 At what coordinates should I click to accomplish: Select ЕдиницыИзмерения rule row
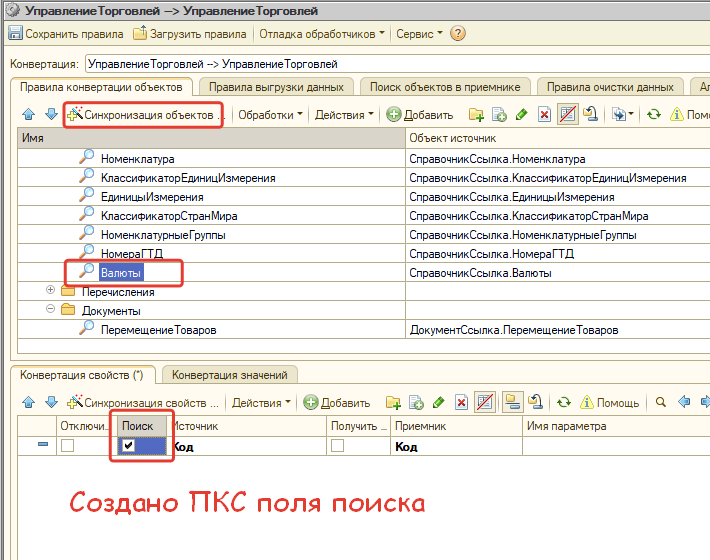click(x=152, y=197)
